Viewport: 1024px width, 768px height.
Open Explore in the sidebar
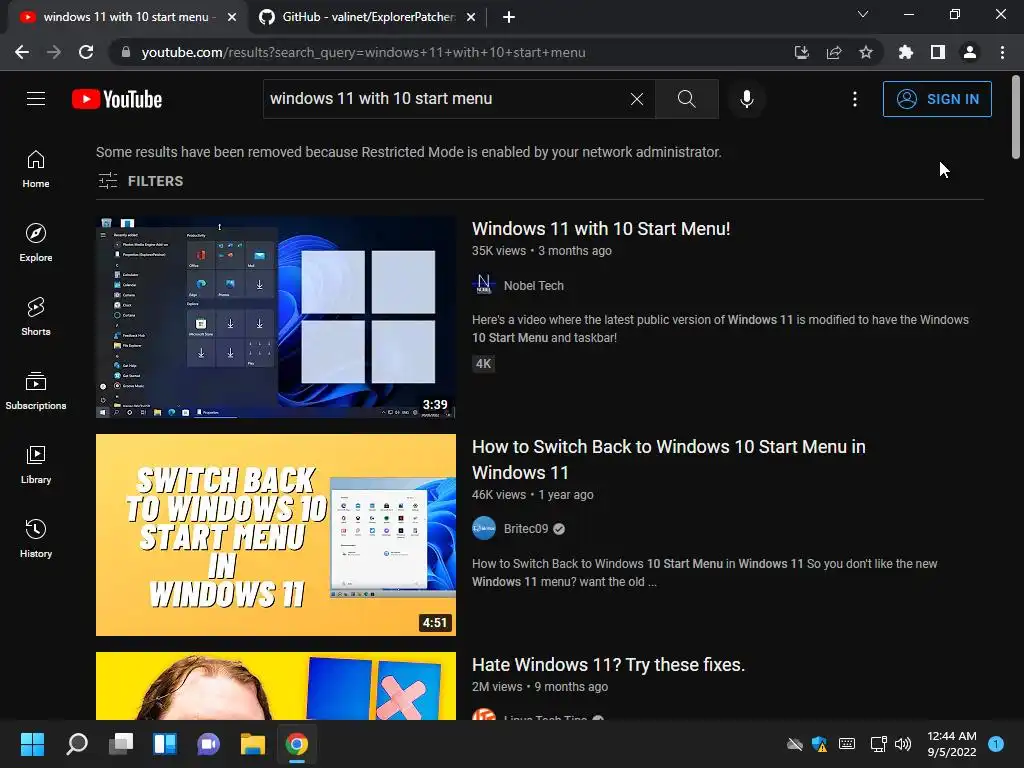point(36,243)
